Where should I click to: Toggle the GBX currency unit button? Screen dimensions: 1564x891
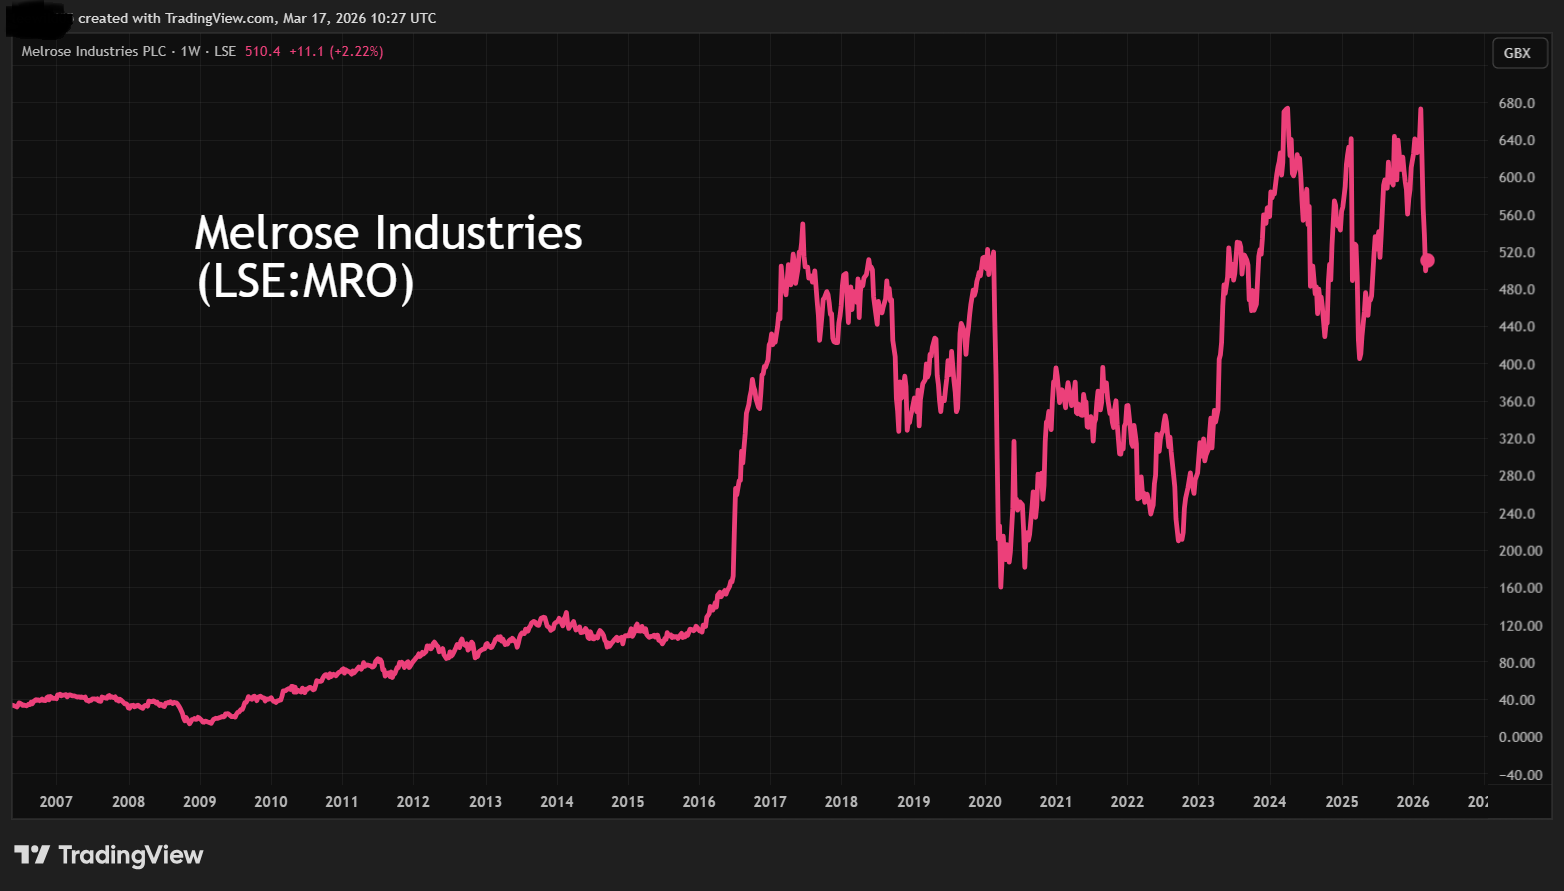pos(1519,53)
